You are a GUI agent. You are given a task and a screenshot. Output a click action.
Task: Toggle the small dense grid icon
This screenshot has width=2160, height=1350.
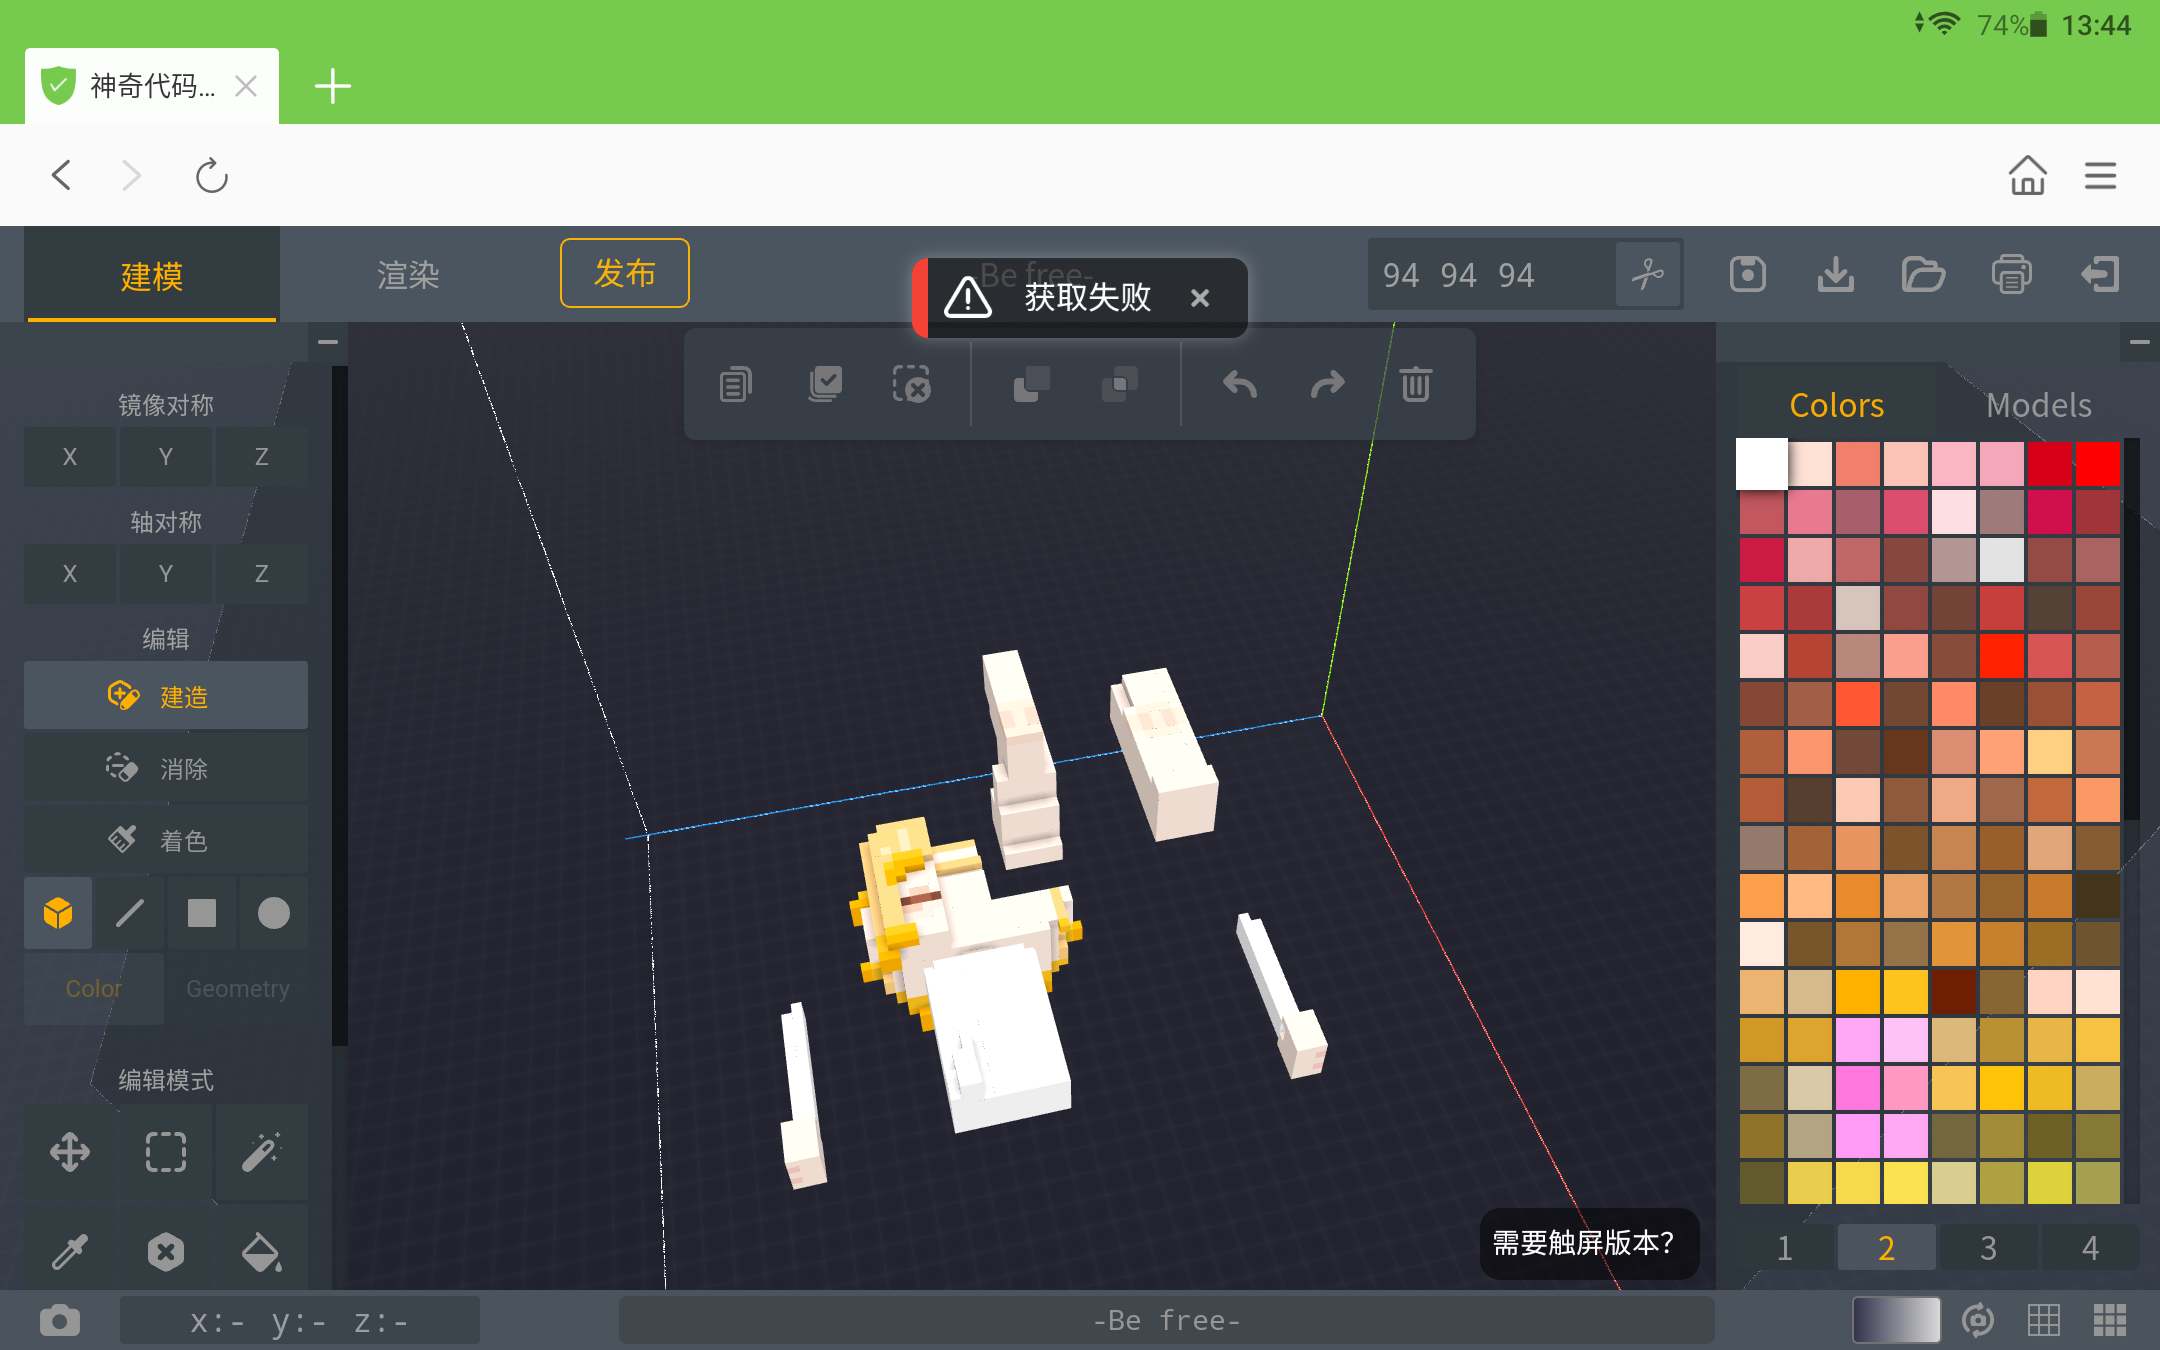pos(2110,1320)
